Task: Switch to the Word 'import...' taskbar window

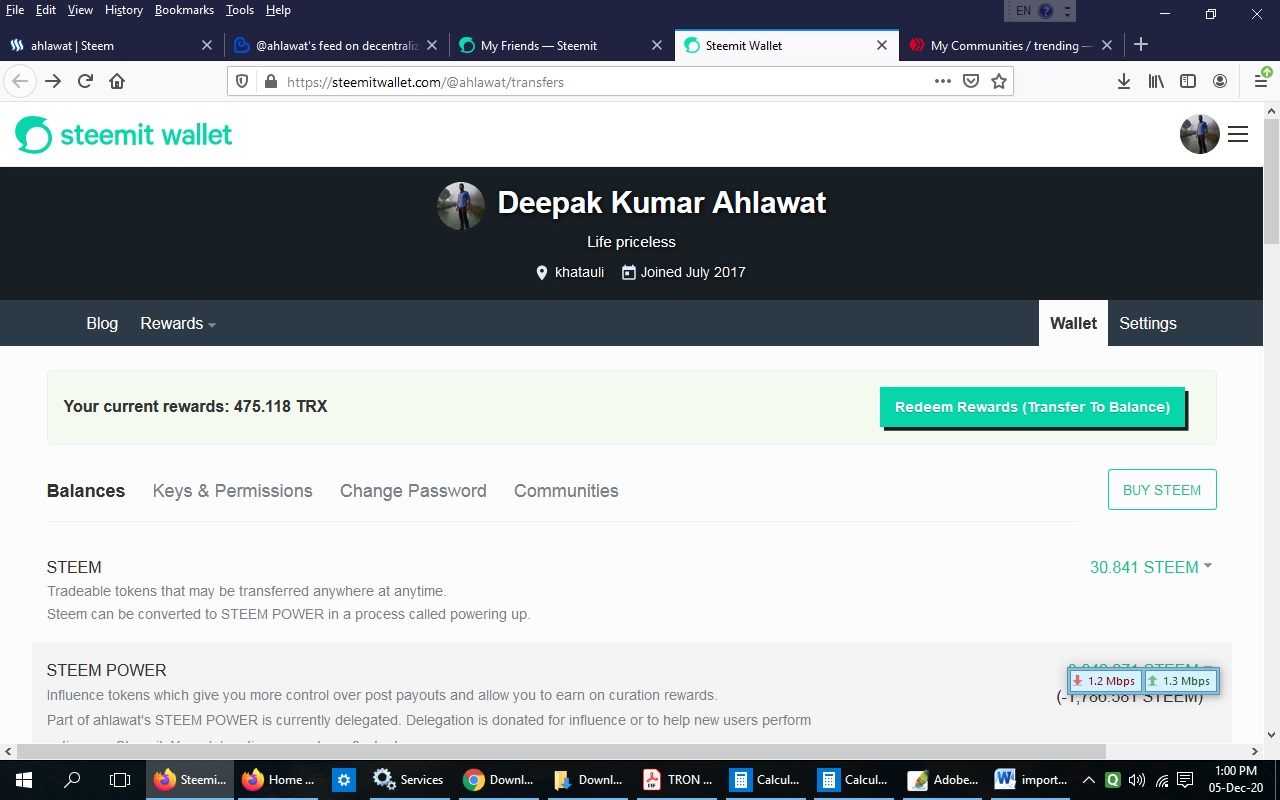Action: [x=1032, y=780]
